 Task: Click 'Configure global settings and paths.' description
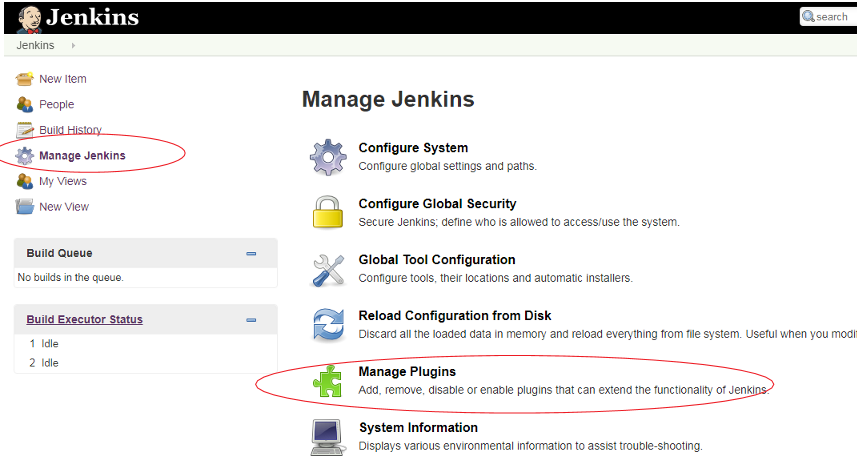(448, 166)
